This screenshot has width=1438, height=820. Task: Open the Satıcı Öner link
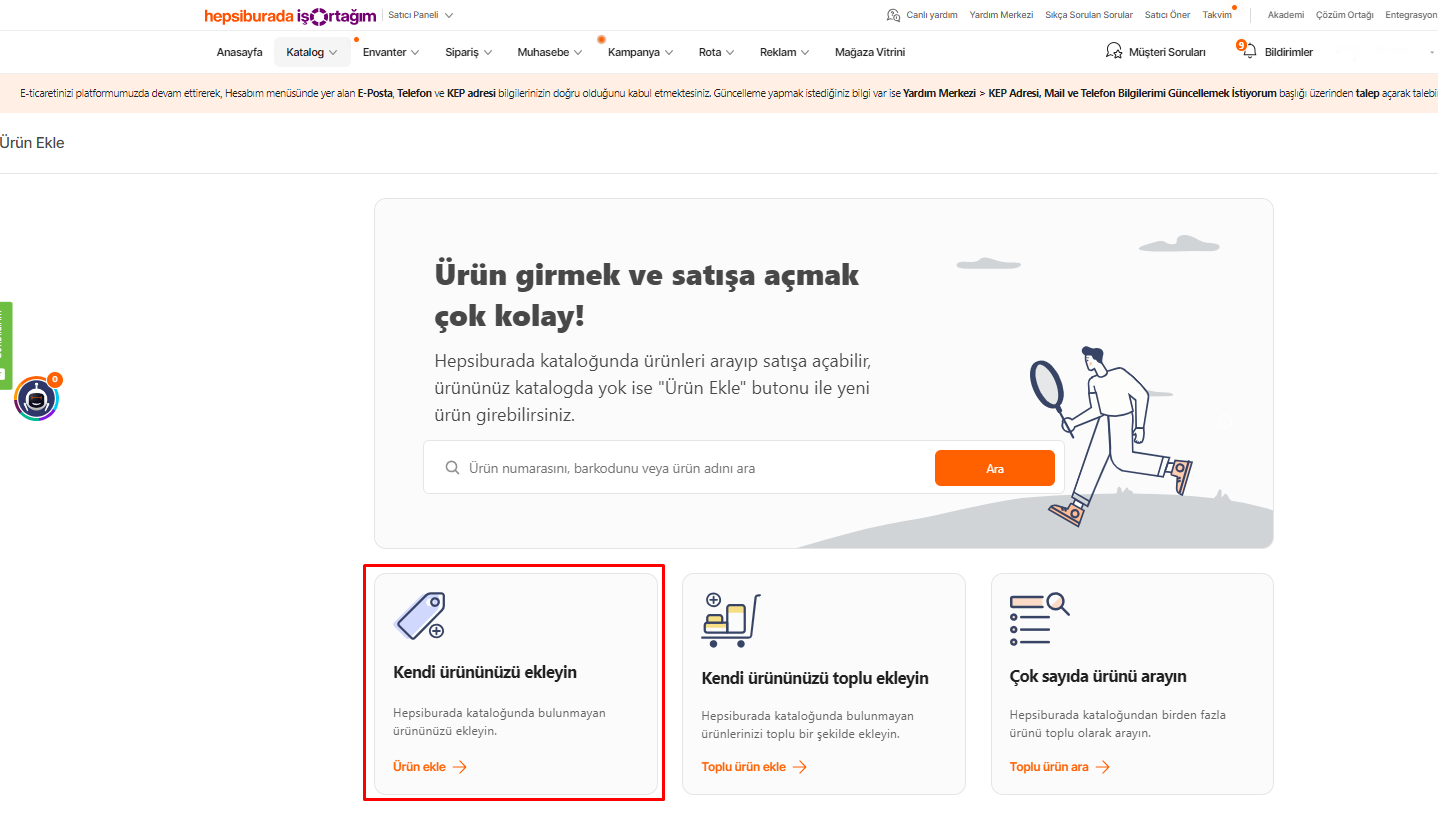(x=1167, y=15)
